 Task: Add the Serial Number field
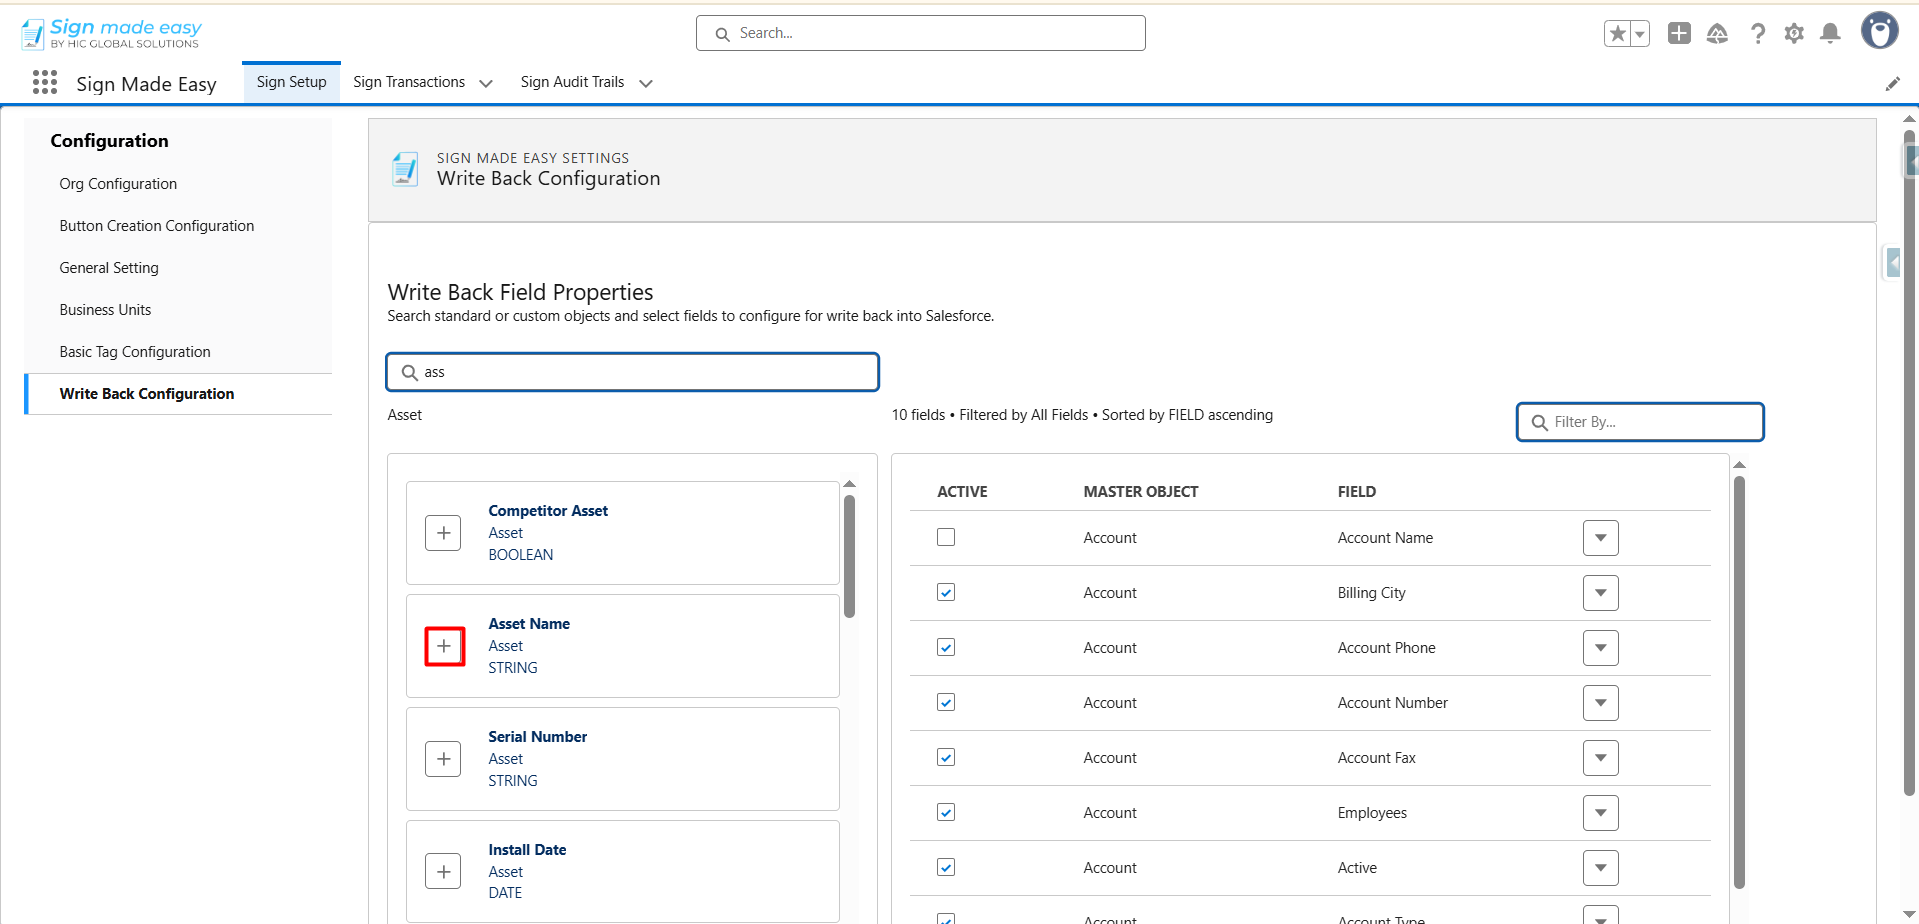[444, 759]
